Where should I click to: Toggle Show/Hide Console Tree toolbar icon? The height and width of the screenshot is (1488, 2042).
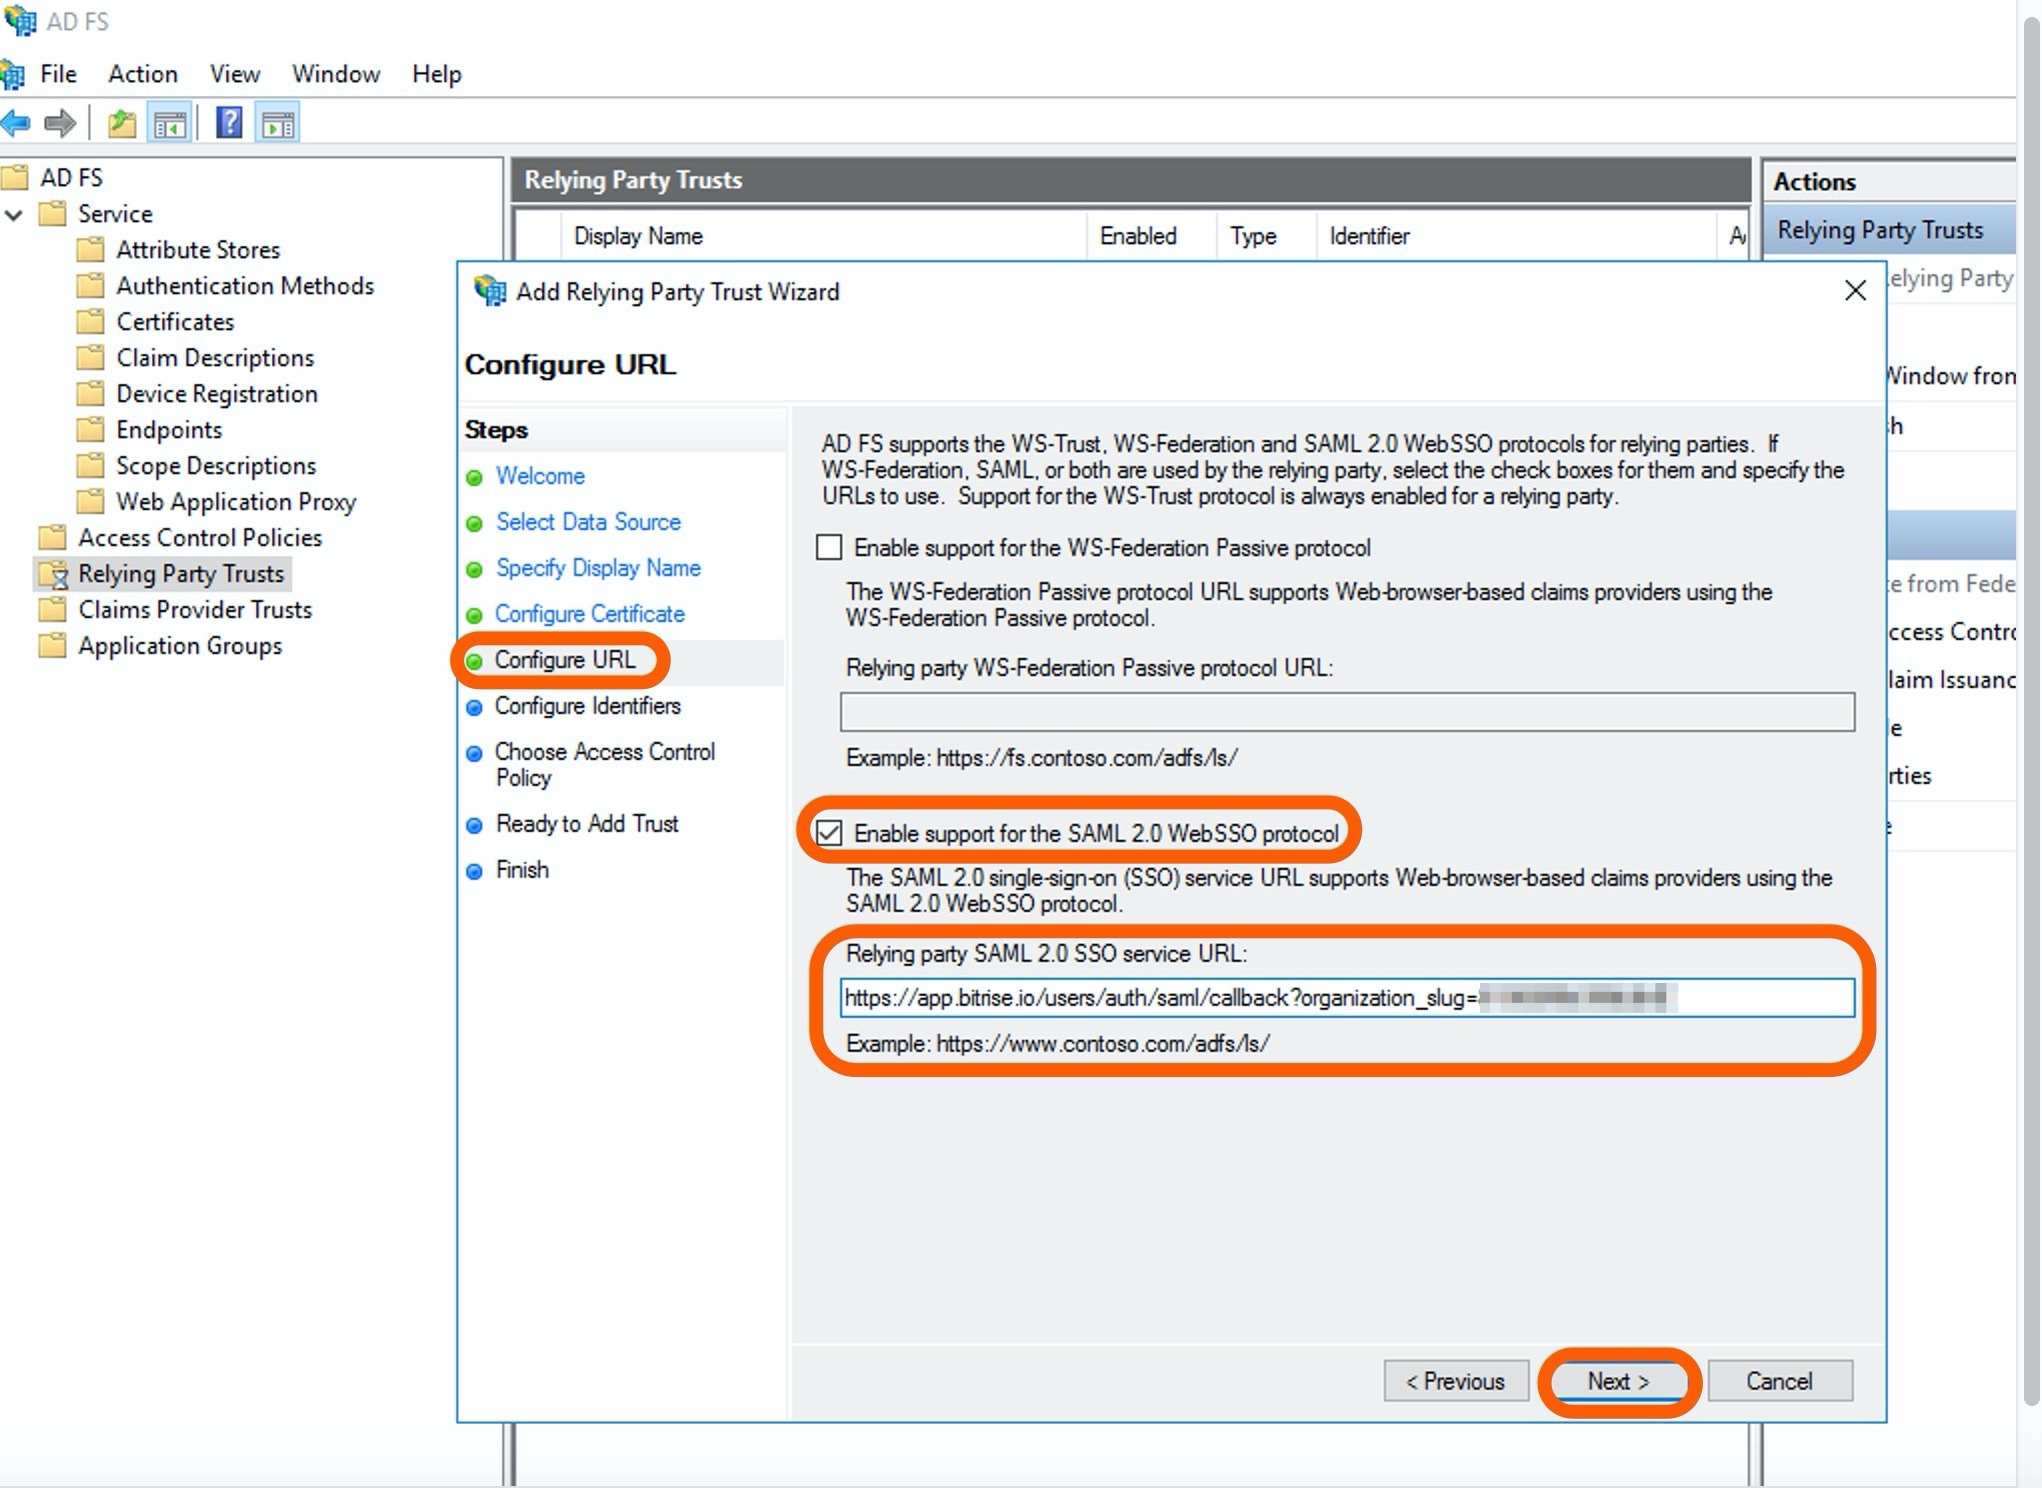170,123
